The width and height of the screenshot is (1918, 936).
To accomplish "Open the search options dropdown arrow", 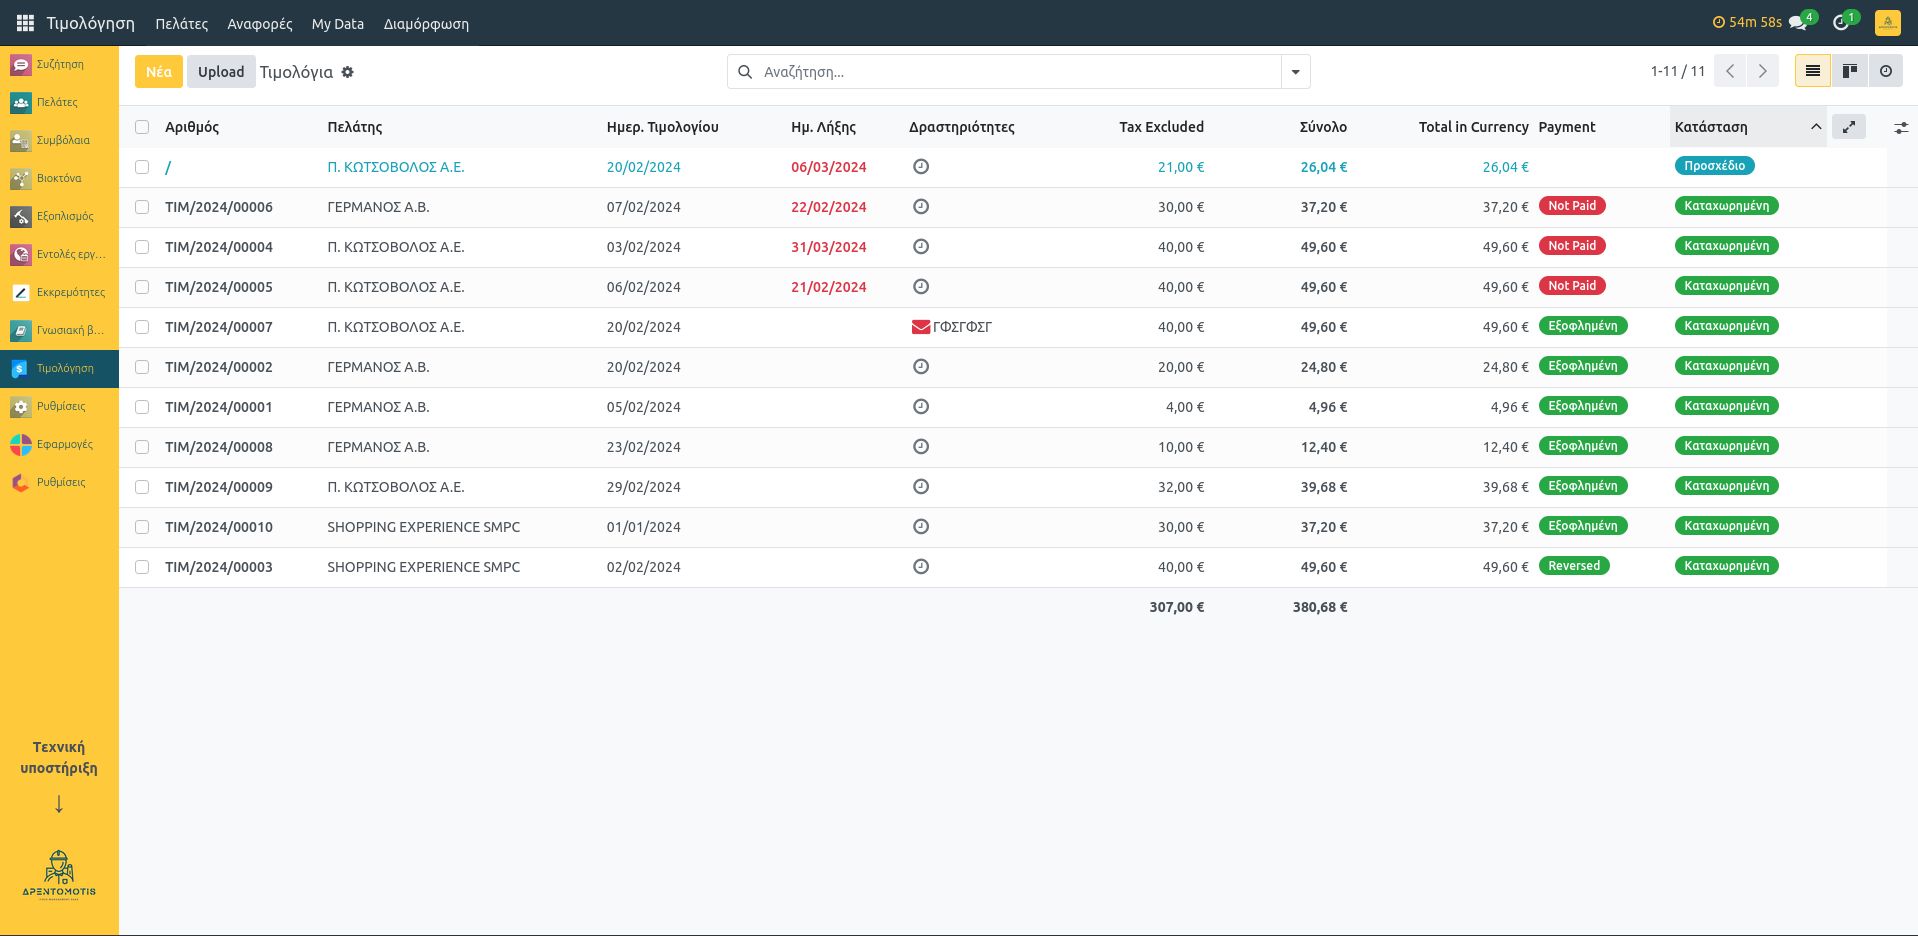I will point(1295,72).
